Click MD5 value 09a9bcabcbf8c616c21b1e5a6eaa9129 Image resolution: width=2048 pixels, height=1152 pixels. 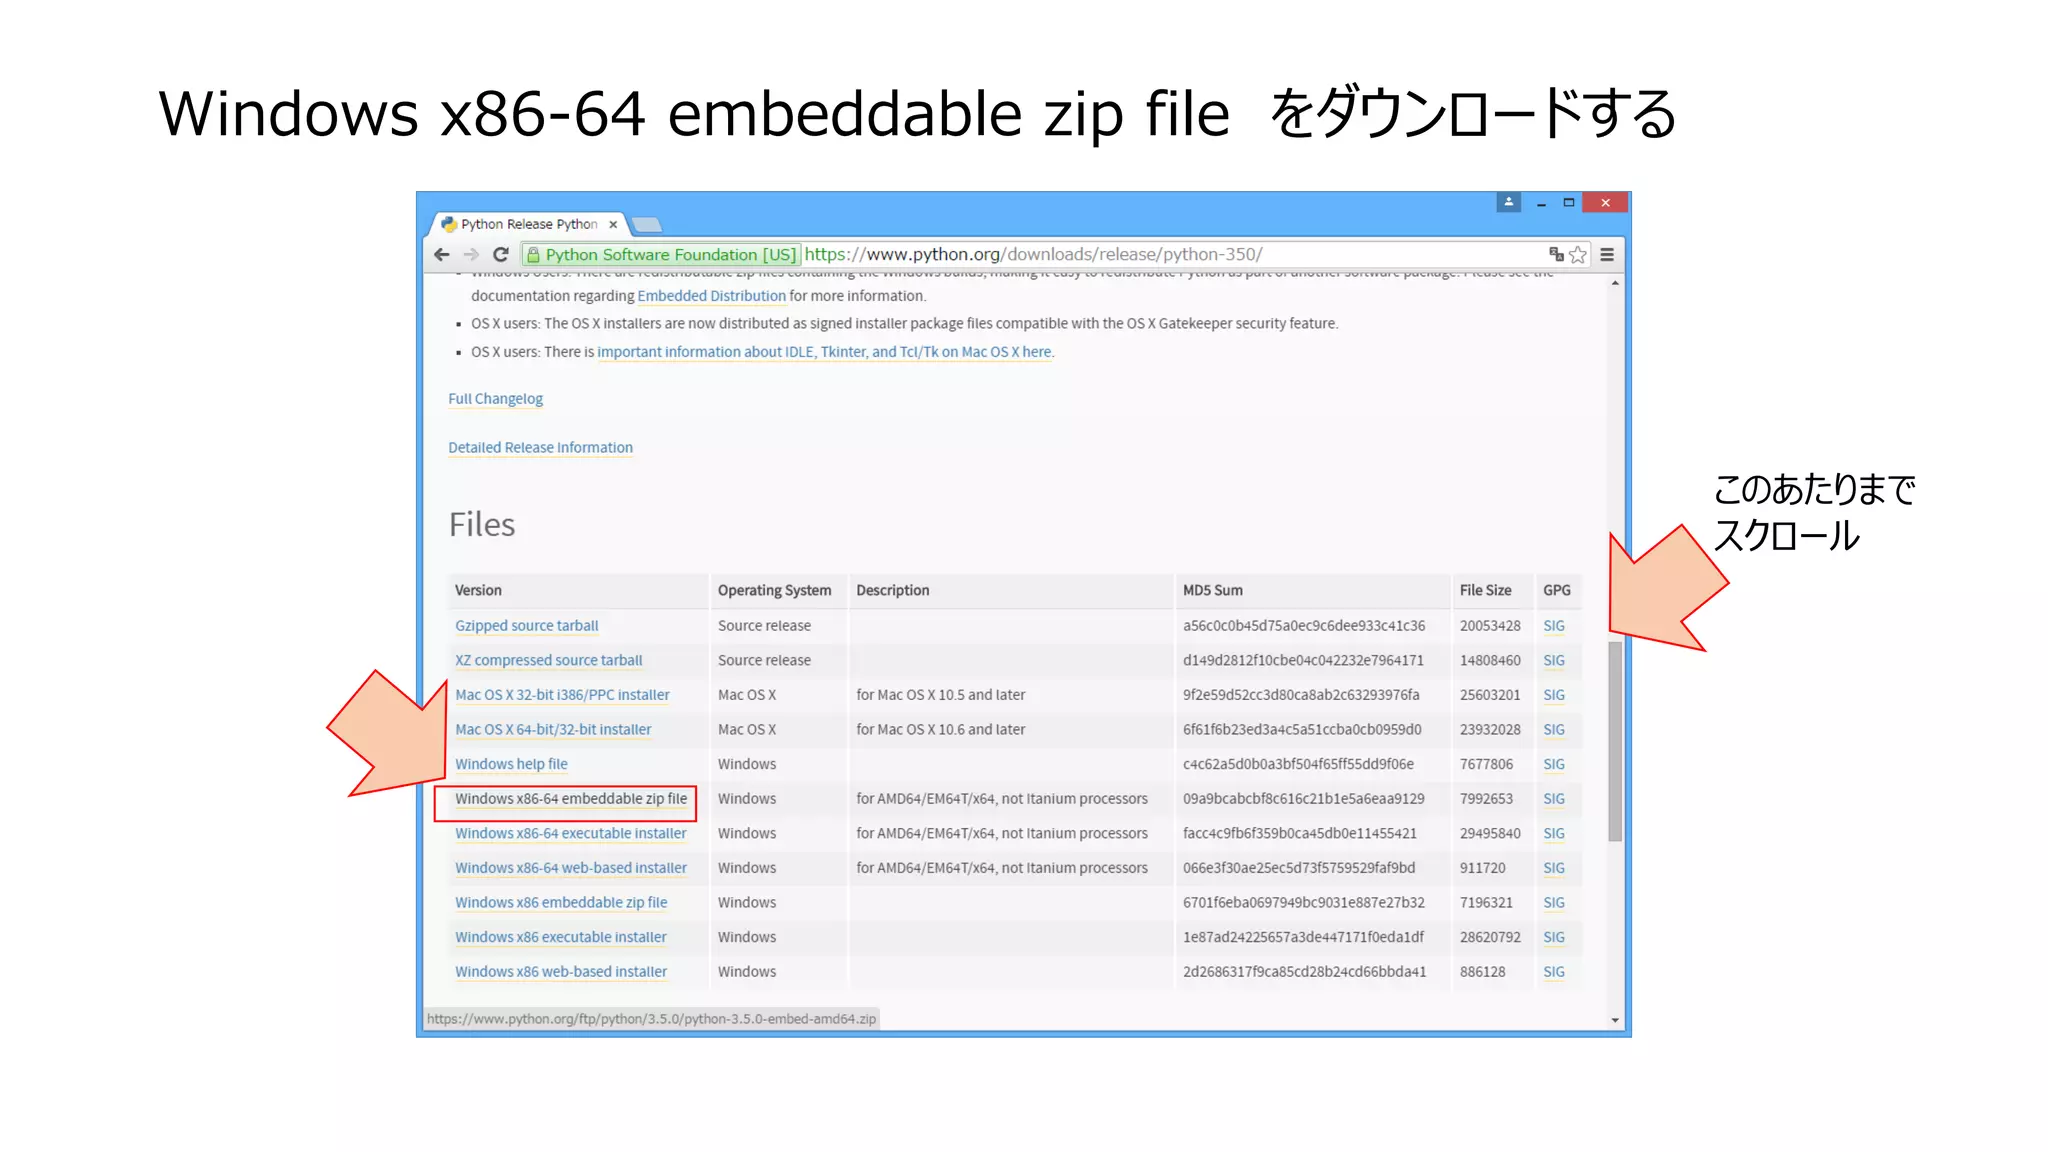(1303, 799)
